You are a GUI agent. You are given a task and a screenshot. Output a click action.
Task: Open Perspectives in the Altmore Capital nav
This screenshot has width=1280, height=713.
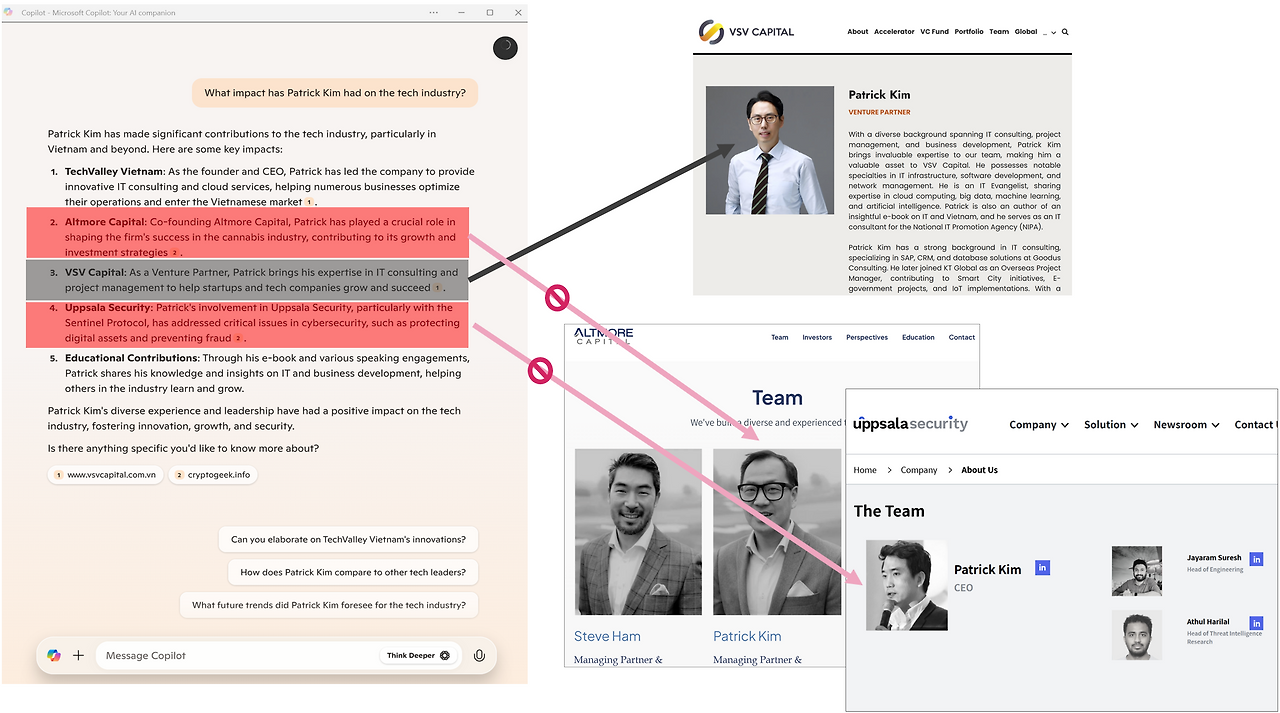point(867,337)
